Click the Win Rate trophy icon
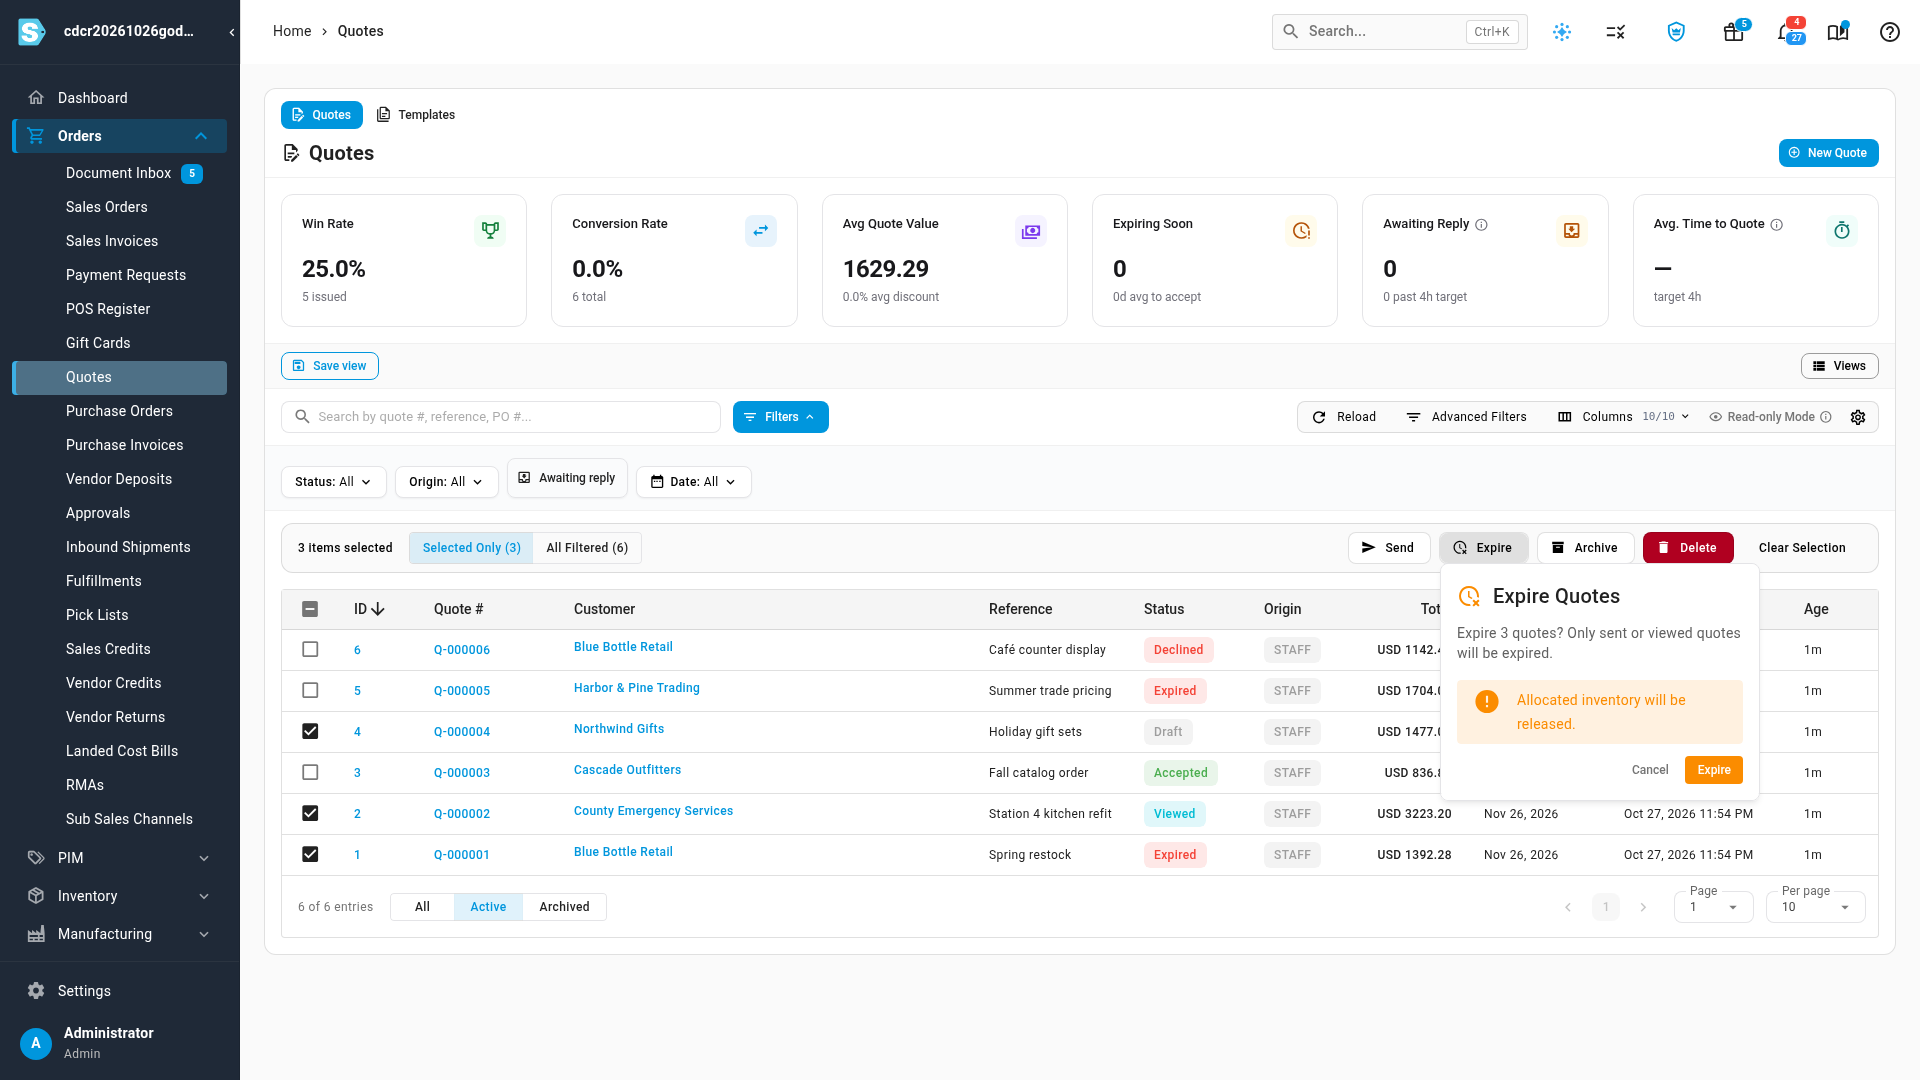 (490, 231)
